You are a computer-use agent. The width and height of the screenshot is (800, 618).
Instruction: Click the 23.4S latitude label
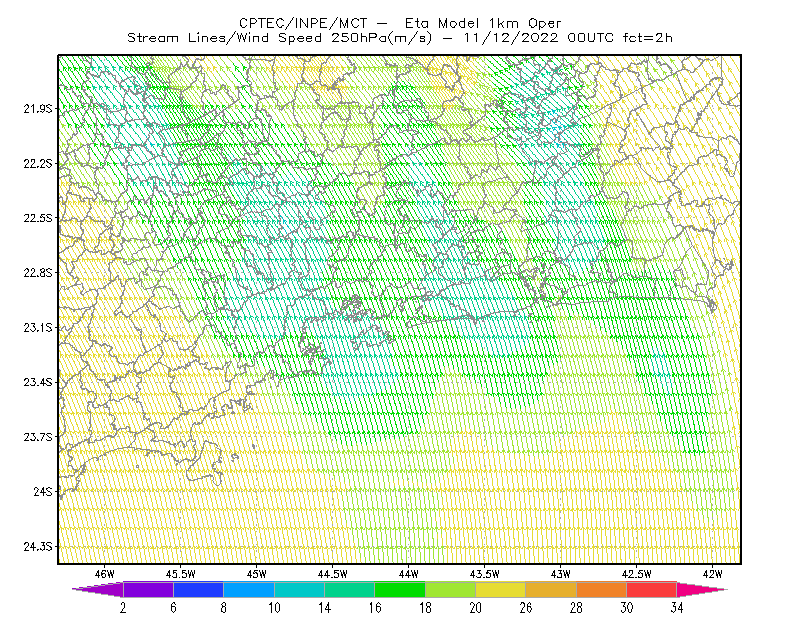click(38, 382)
